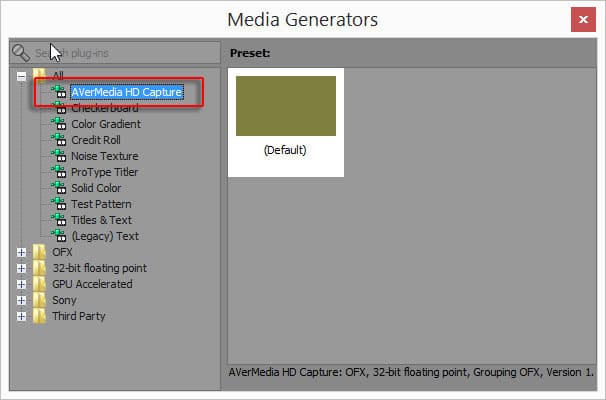Screen dimensions: 606x400
Task: Click the Color Gradient generator icon
Action: pyautogui.click(x=59, y=124)
